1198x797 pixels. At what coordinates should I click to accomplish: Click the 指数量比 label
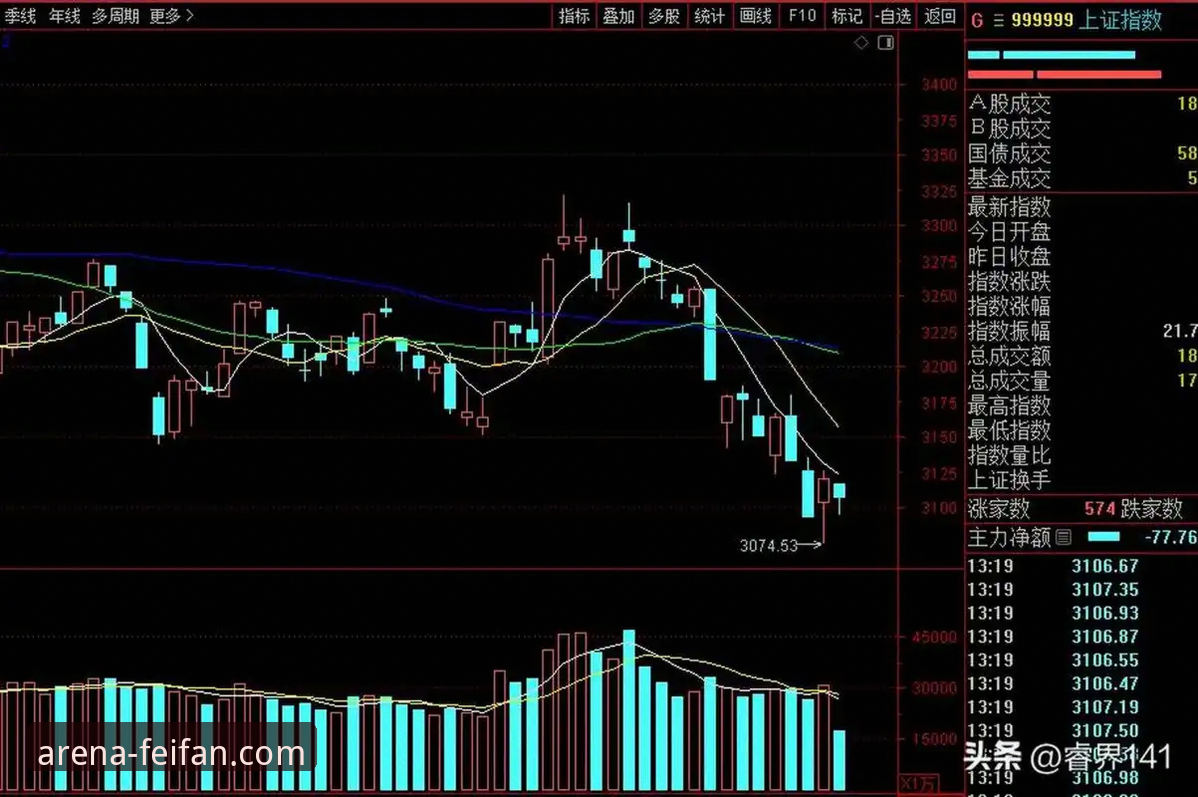tap(1009, 455)
